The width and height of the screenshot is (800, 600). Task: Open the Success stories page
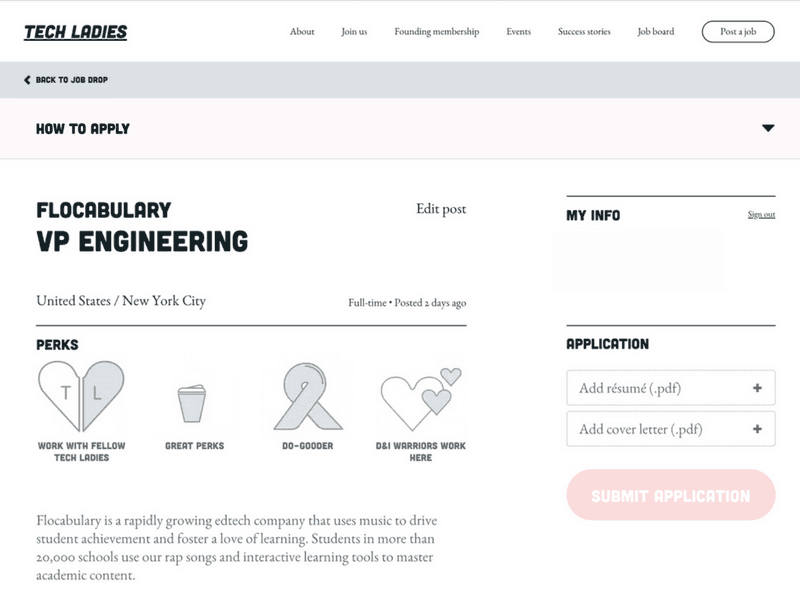(584, 32)
